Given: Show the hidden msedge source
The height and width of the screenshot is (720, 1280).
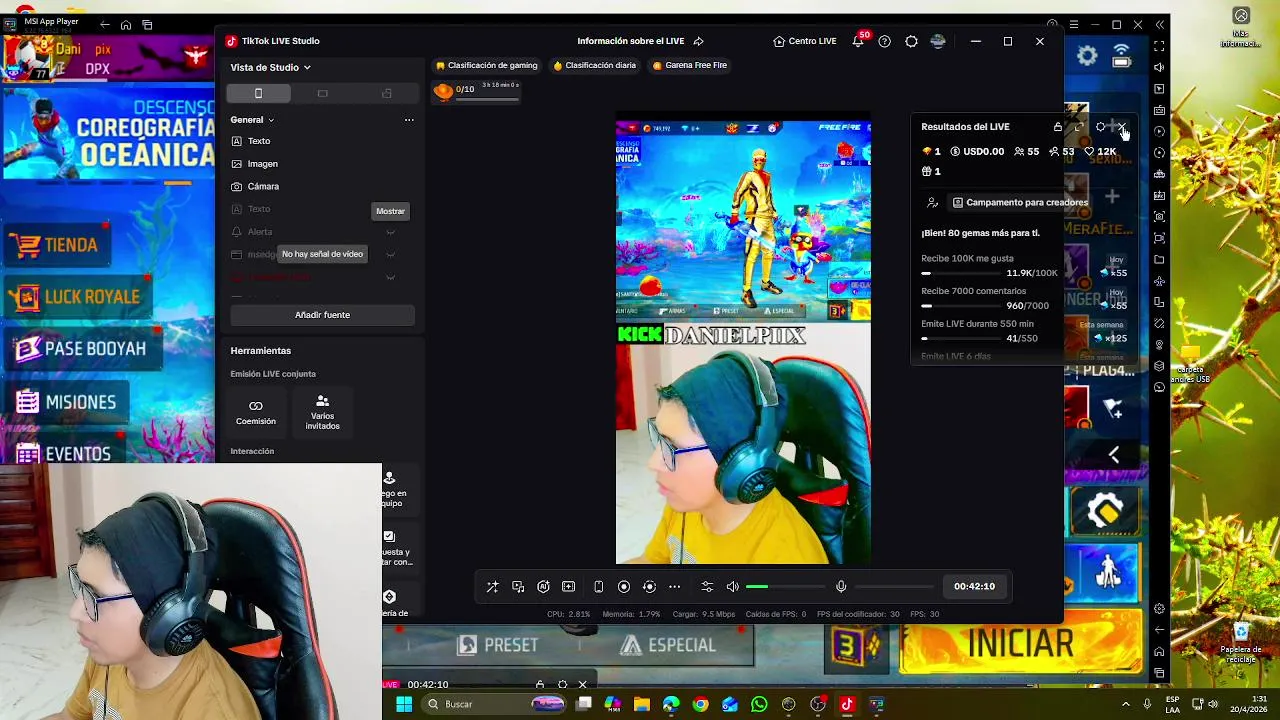Looking at the screenshot, I should 390,255.
